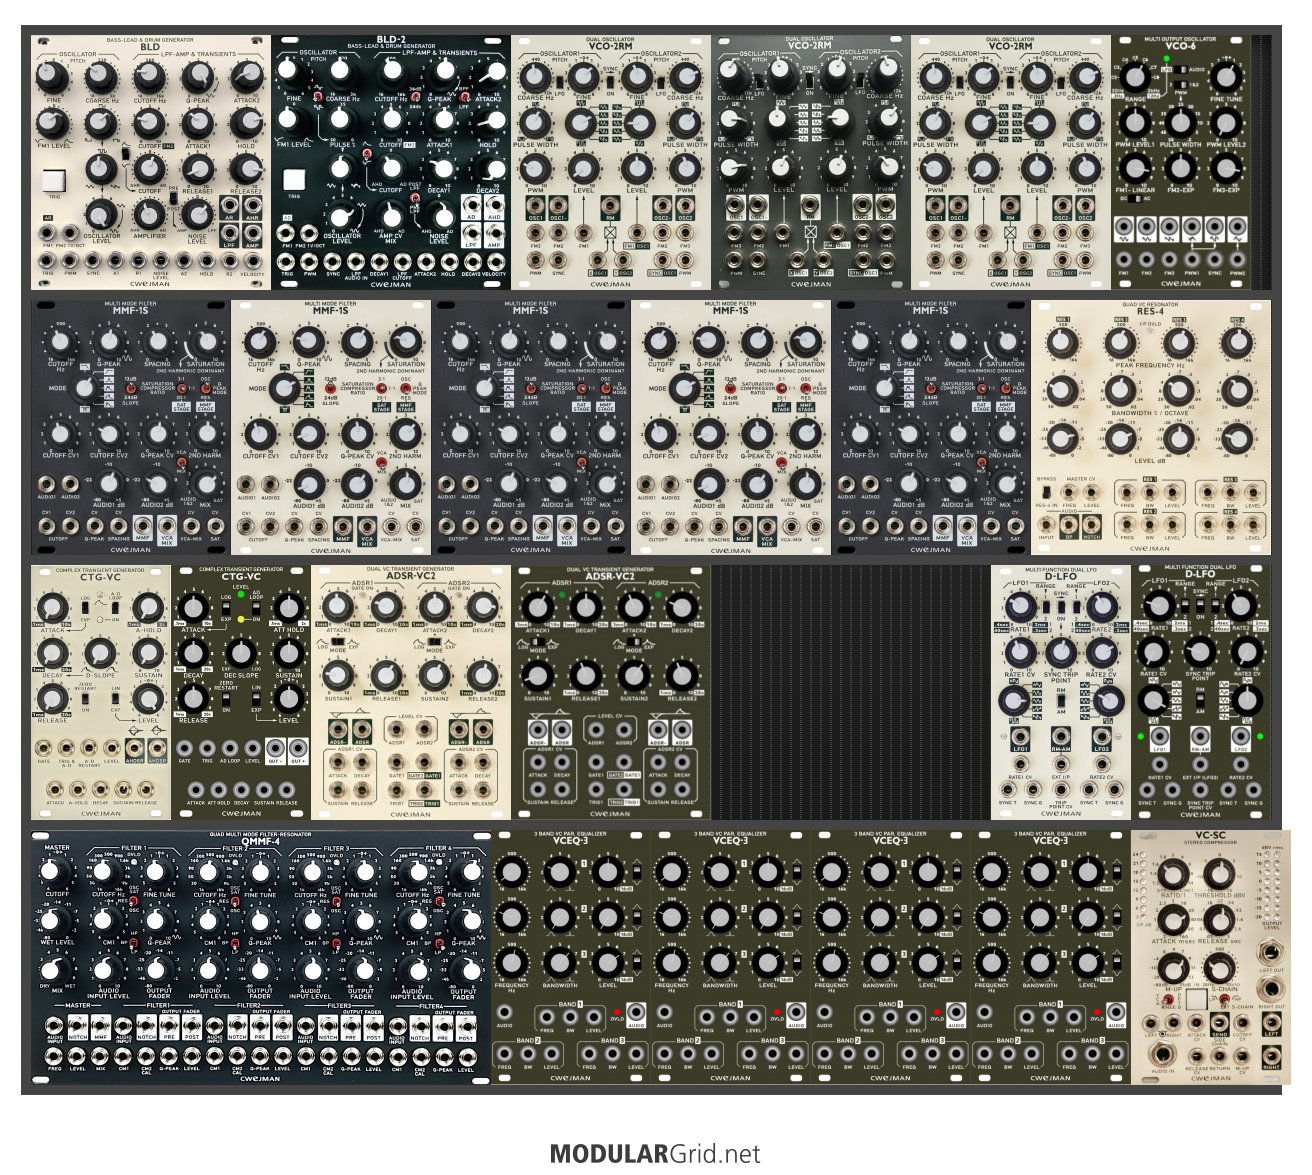Click the SEND side-chain jack on VC-SC

coord(1219,1023)
